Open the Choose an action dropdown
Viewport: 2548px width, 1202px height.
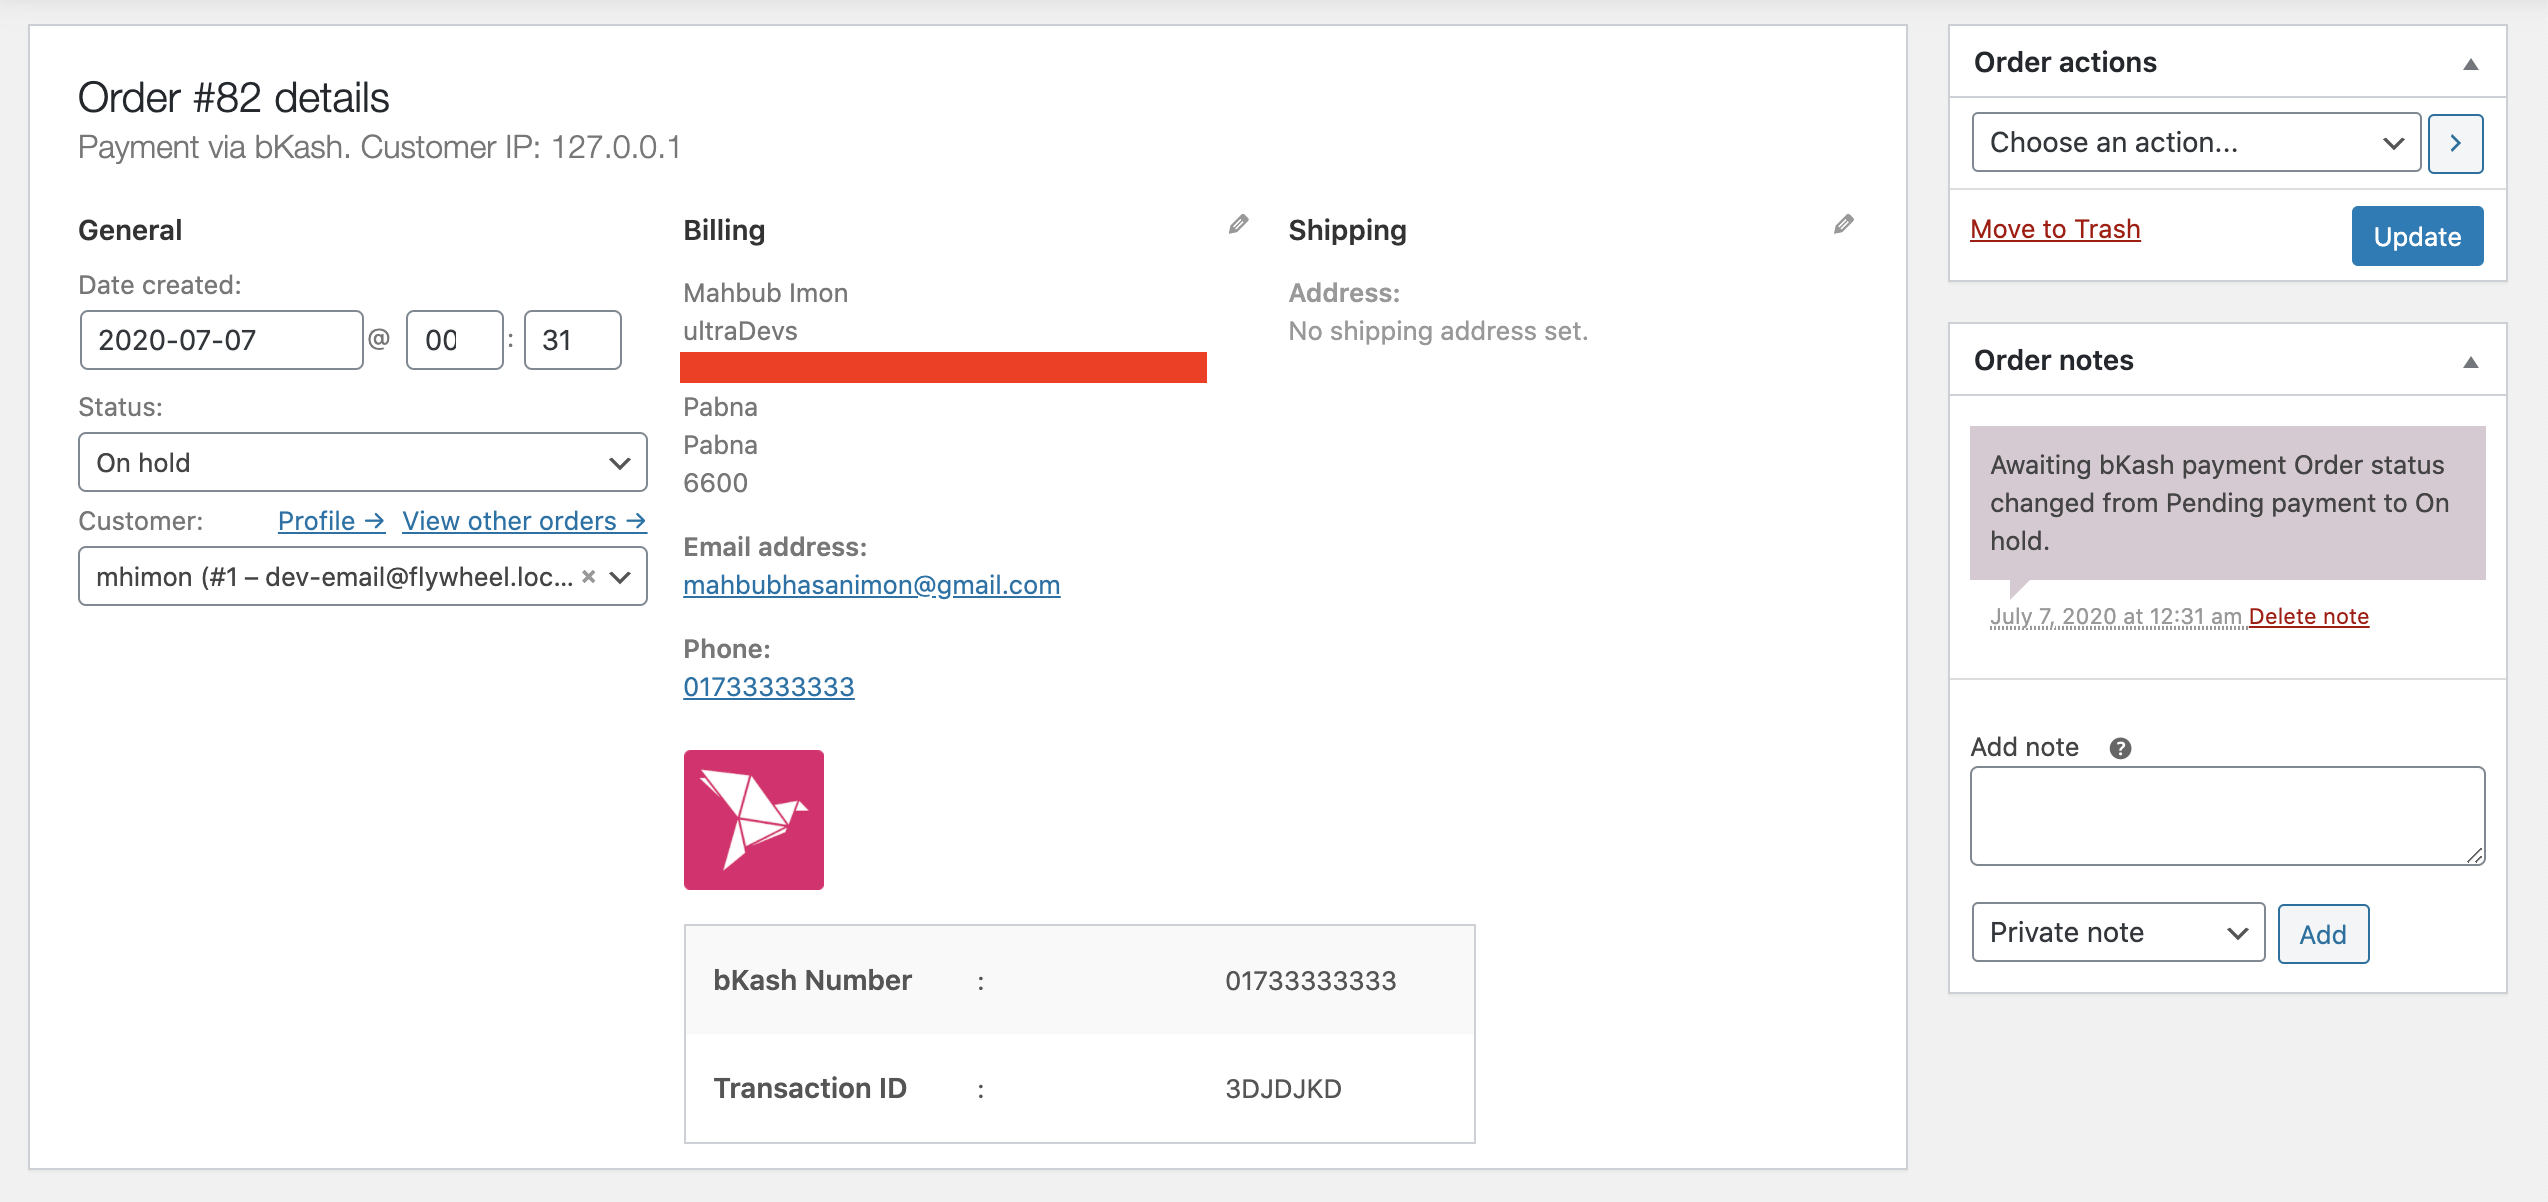tap(2195, 142)
